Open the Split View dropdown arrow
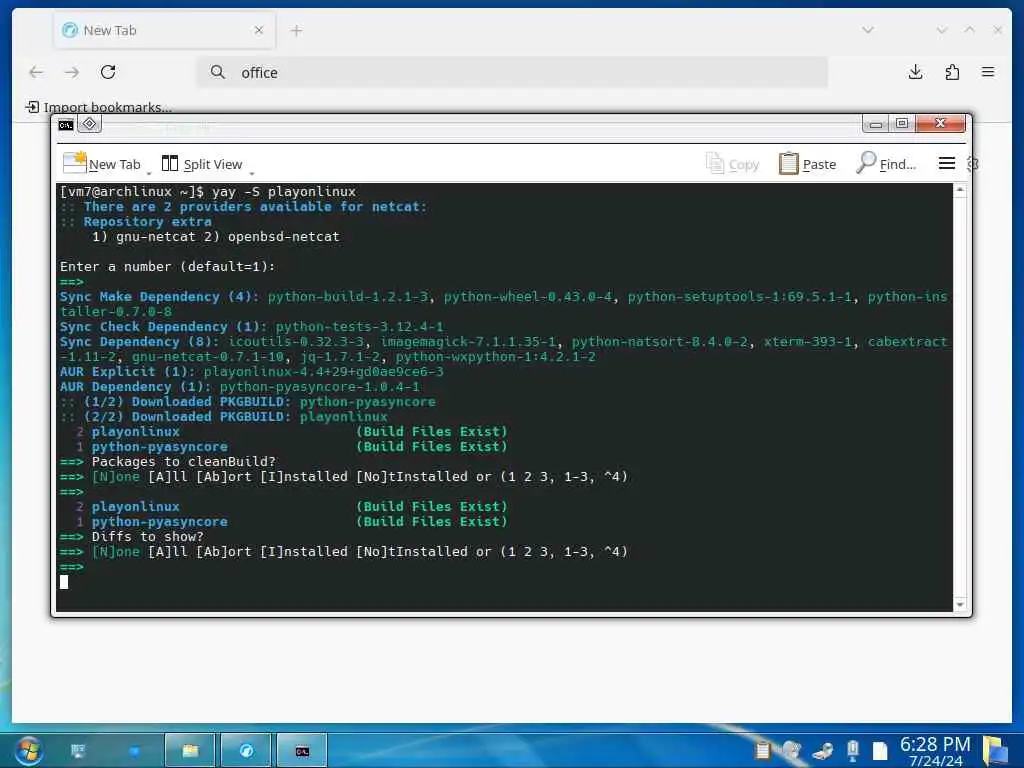The width and height of the screenshot is (1024, 768). click(x=251, y=173)
